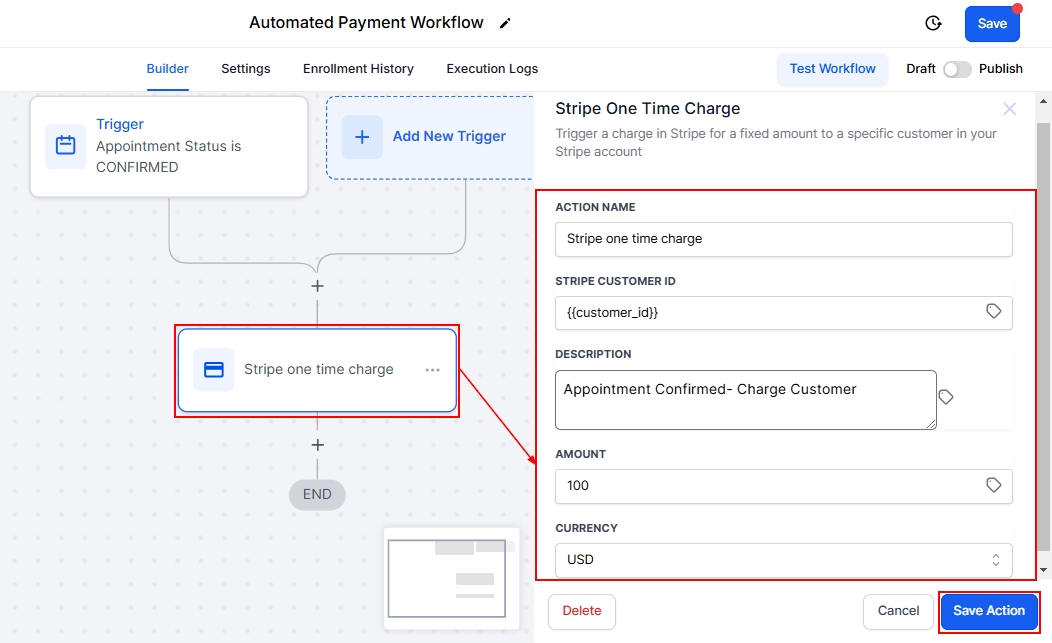
Task: Click the tag icon in Stripe Customer ID field
Action: pyautogui.click(x=993, y=312)
